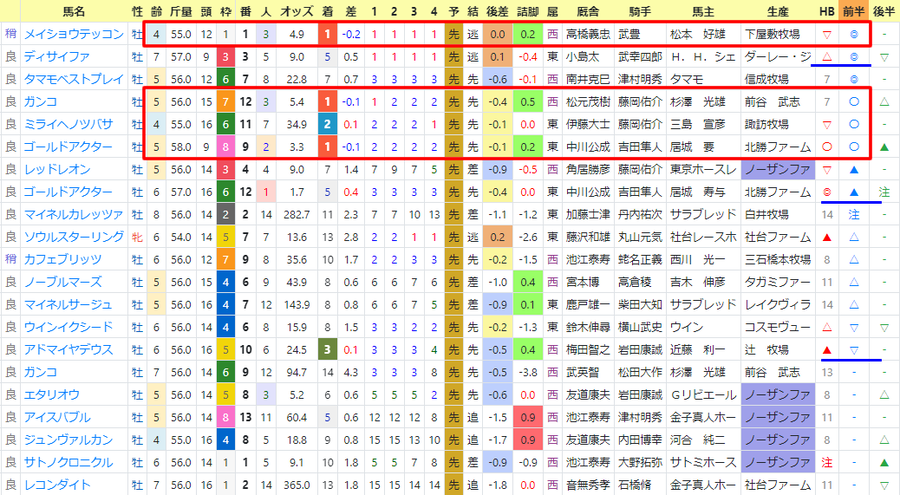Image resolution: width=900 pixels, height=495 pixels.
Task: Sort by the 騎手 column header
Action: 640,11
